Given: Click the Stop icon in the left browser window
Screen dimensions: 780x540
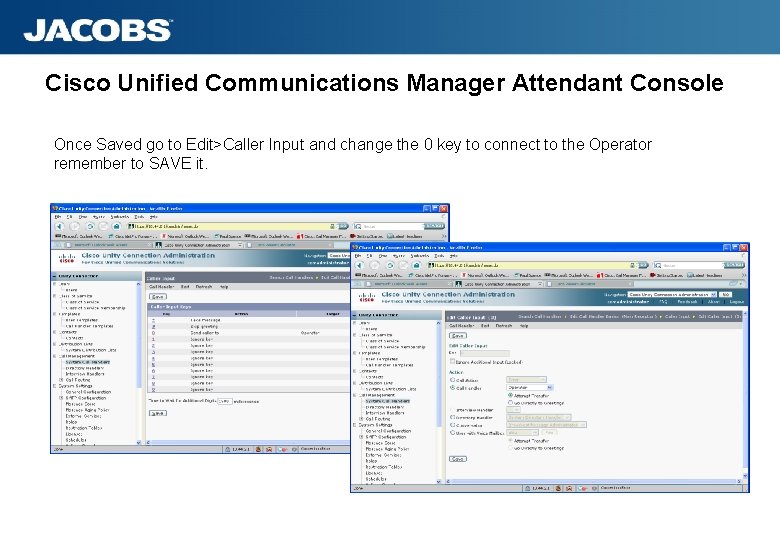Looking at the screenshot, I should click(103, 226).
